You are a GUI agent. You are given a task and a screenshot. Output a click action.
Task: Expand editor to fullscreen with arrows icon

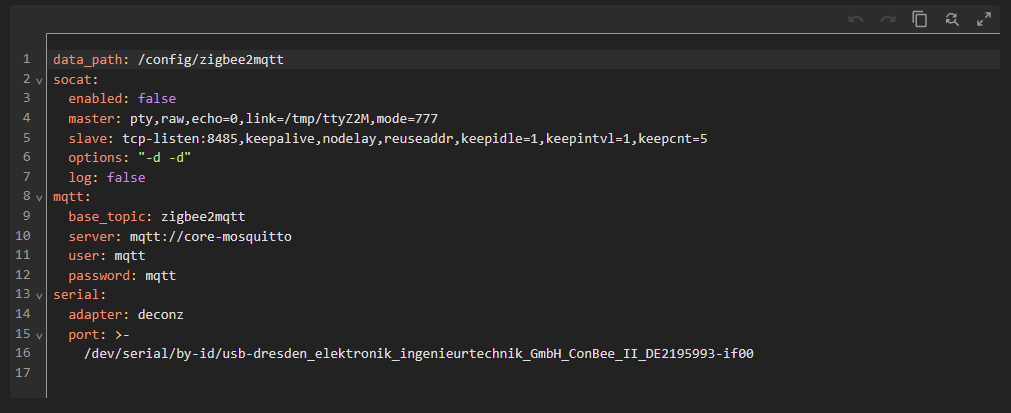coord(983,19)
